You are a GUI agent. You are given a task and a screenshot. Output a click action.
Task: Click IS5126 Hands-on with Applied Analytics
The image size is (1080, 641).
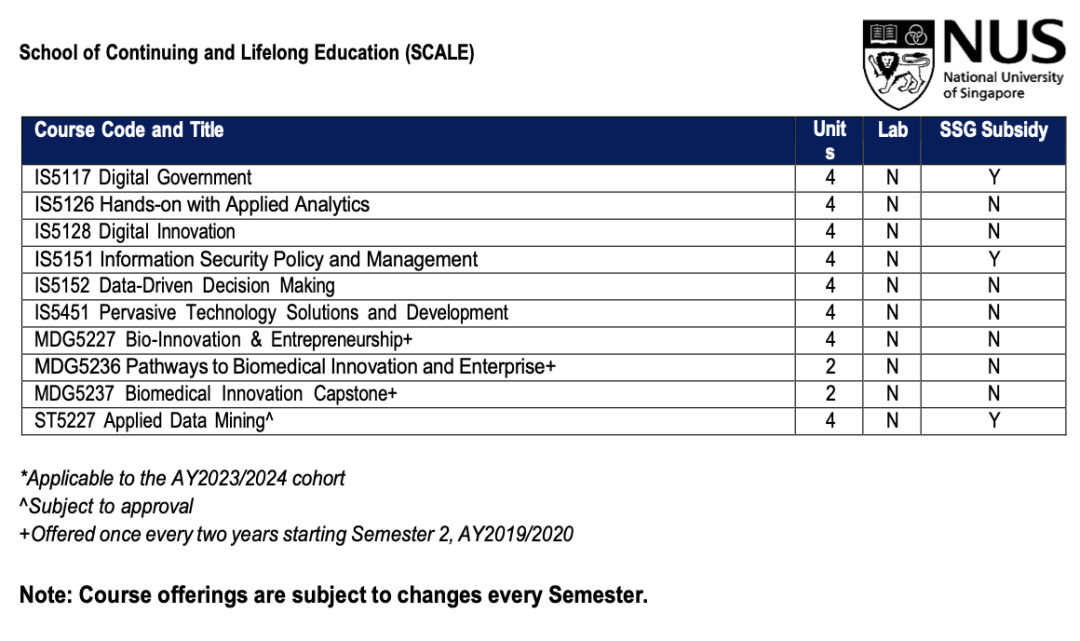click(x=202, y=205)
